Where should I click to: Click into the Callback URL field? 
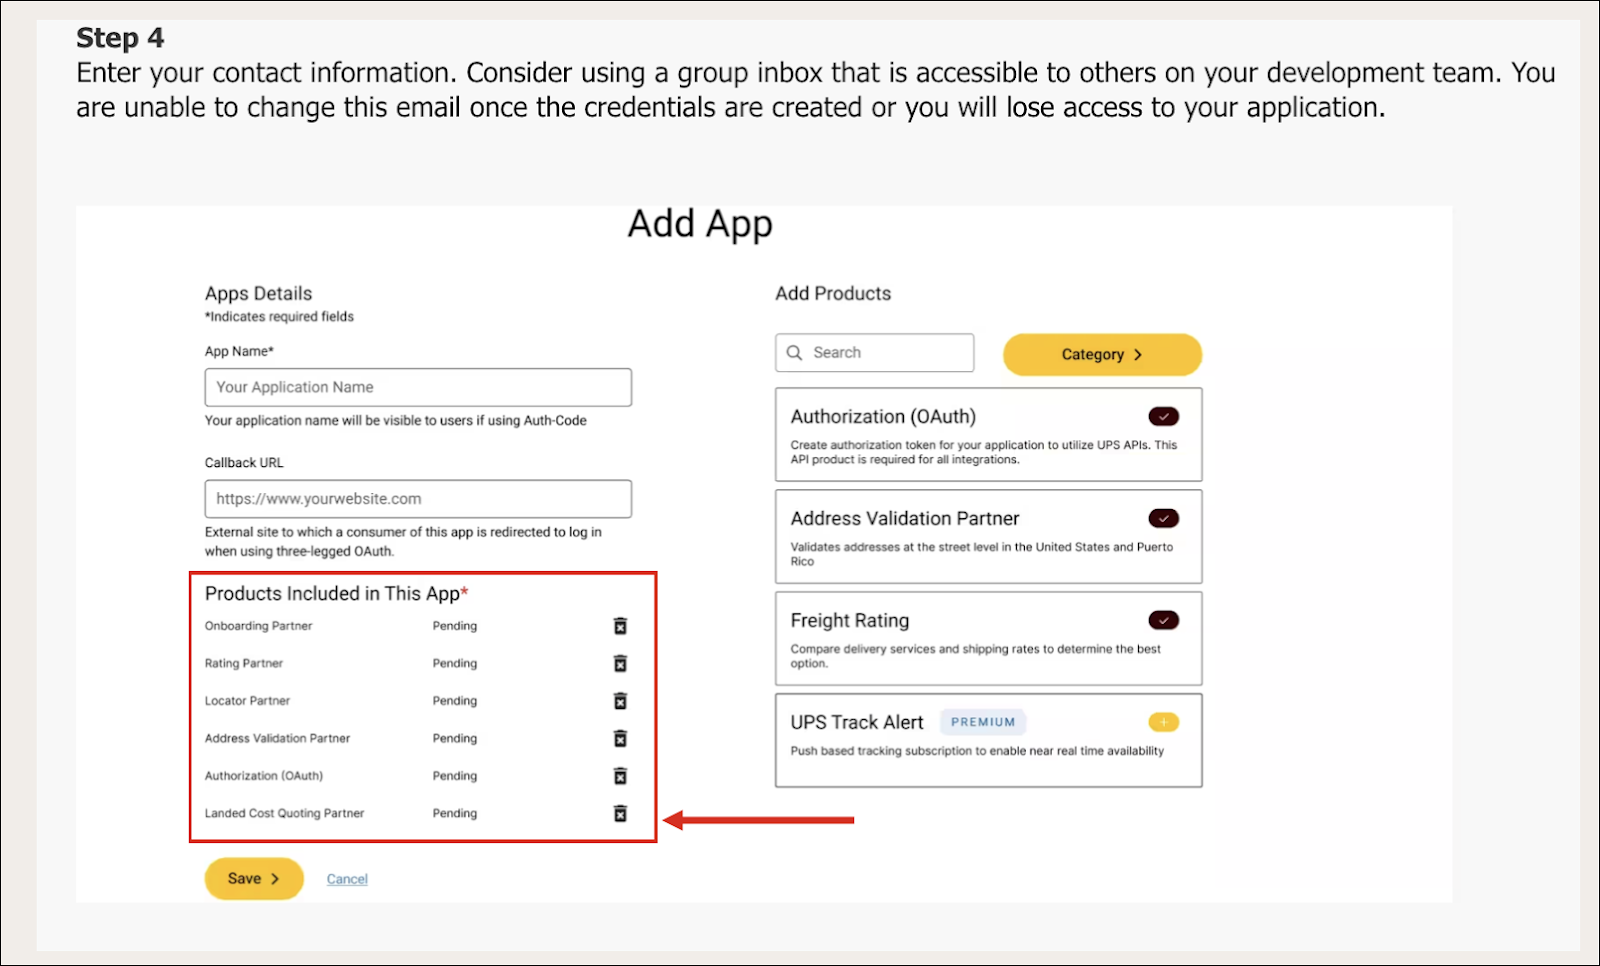click(418, 499)
